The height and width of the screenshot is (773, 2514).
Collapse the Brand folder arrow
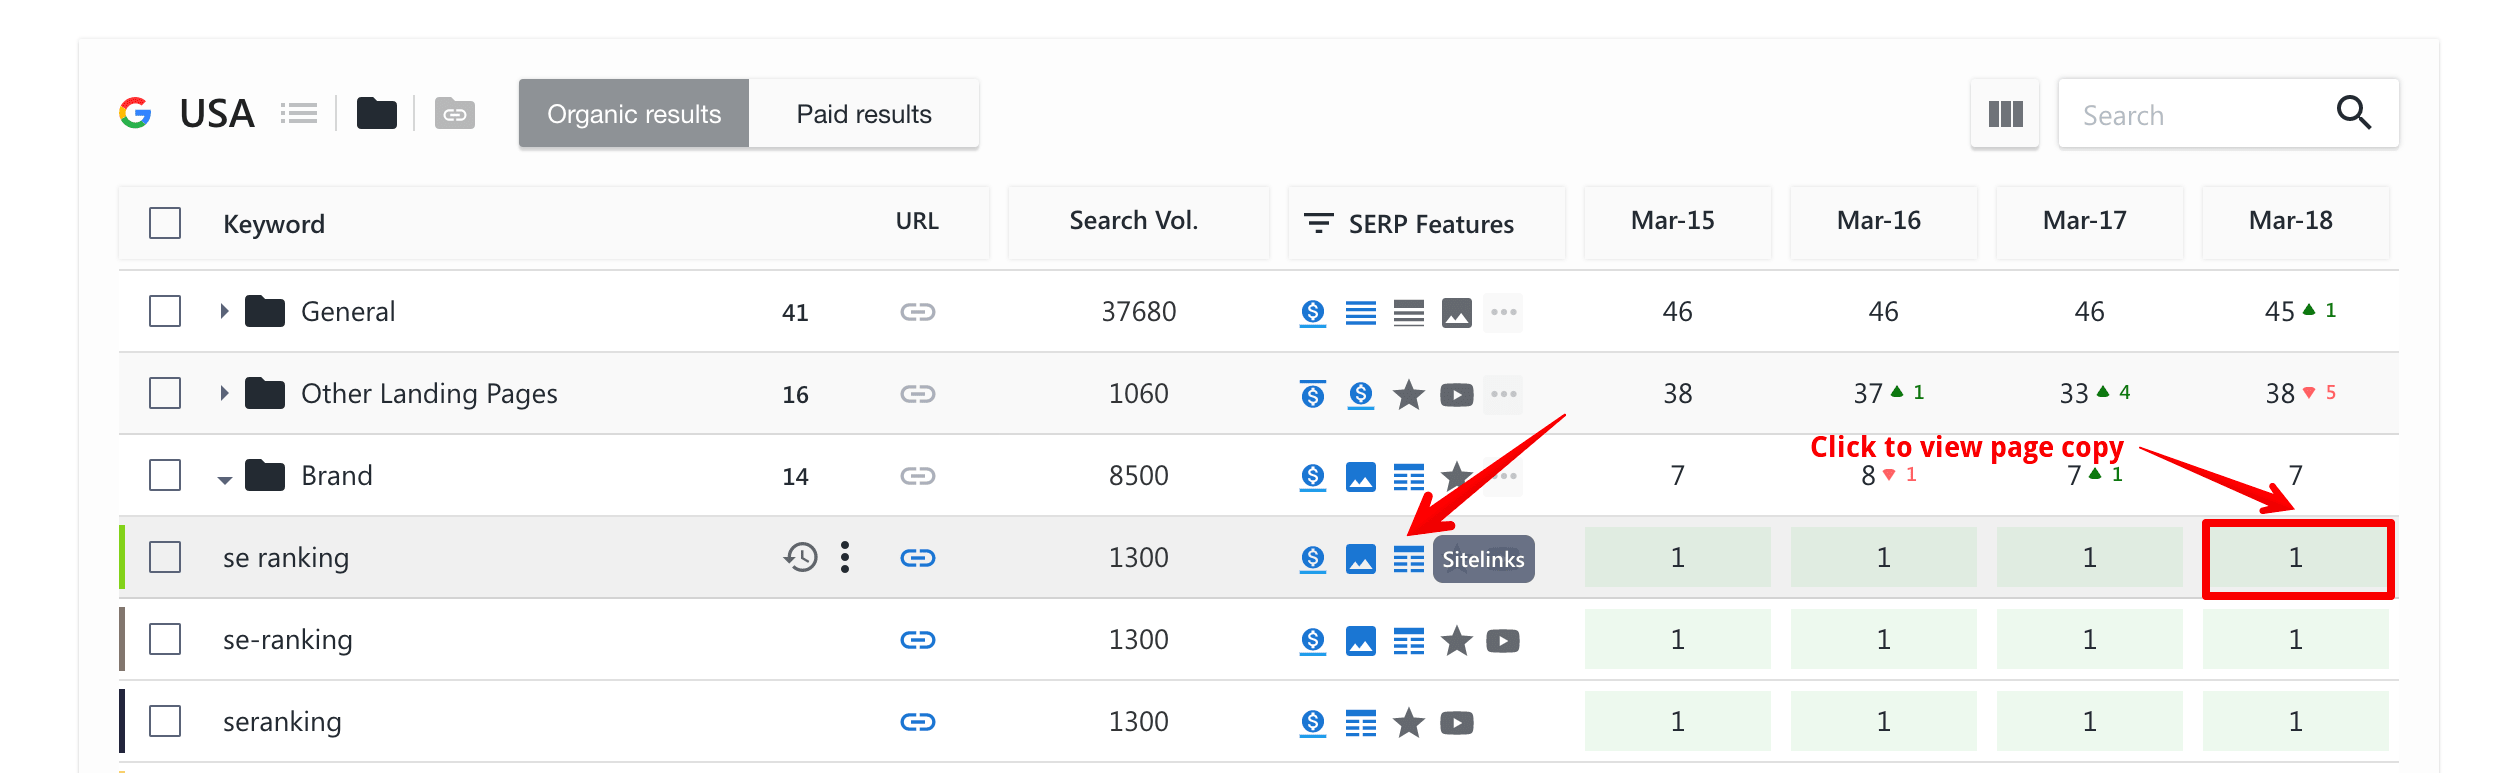pos(225,480)
